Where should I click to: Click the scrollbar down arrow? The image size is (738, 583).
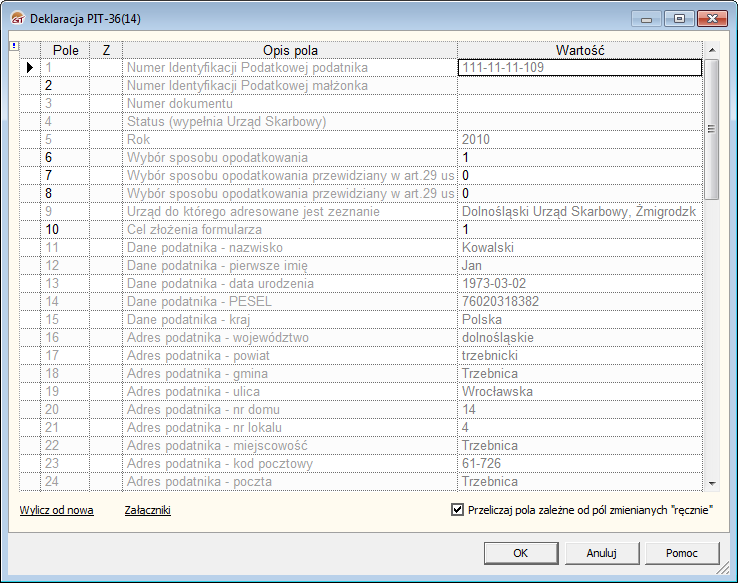(x=711, y=483)
